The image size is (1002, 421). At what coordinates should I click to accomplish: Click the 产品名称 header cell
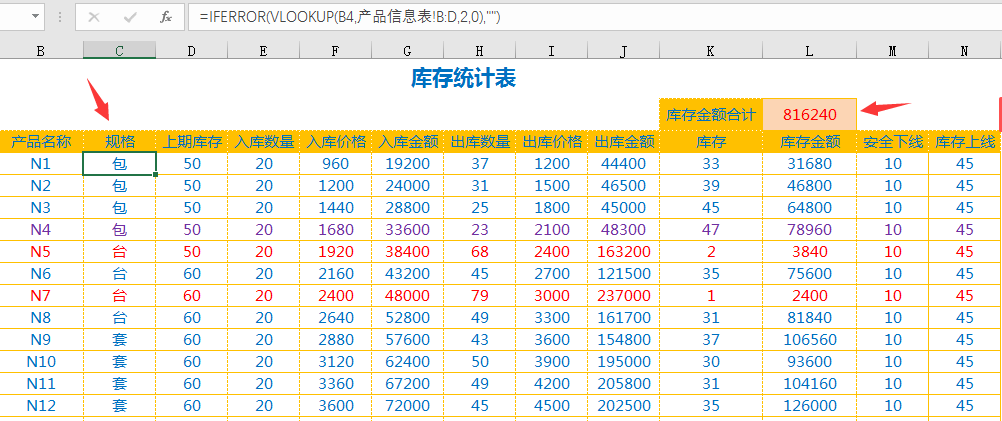point(41,141)
